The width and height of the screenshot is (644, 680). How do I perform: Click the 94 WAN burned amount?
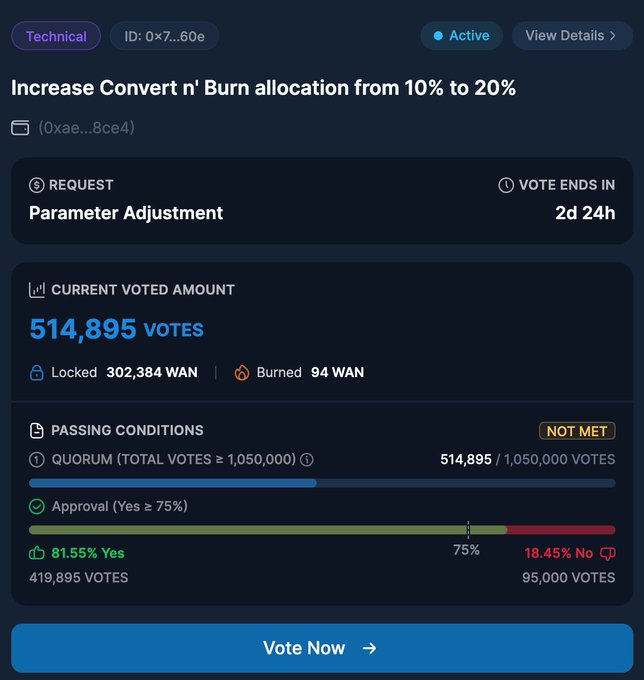point(337,373)
